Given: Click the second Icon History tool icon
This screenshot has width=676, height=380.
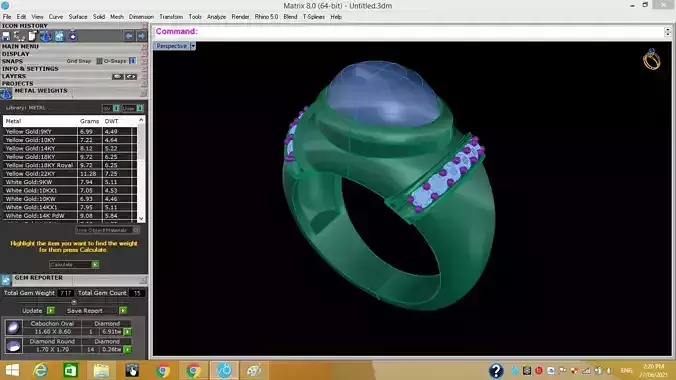Looking at the screenshot, I should coord(19,36).
